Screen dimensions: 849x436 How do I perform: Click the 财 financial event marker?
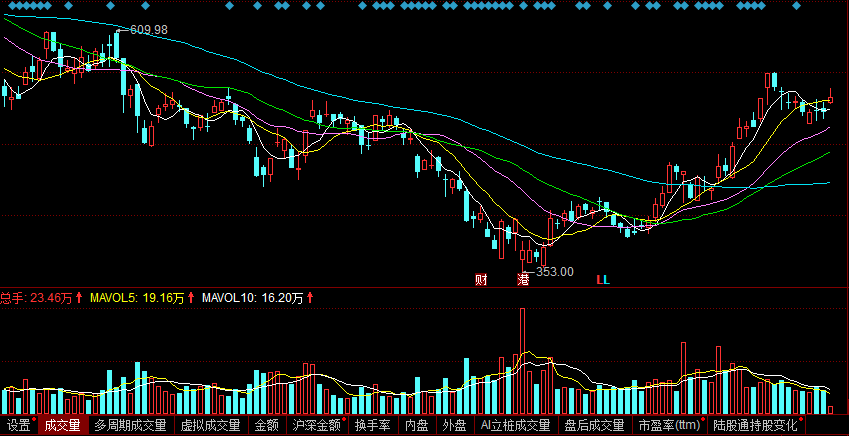(x=480, y=280)
